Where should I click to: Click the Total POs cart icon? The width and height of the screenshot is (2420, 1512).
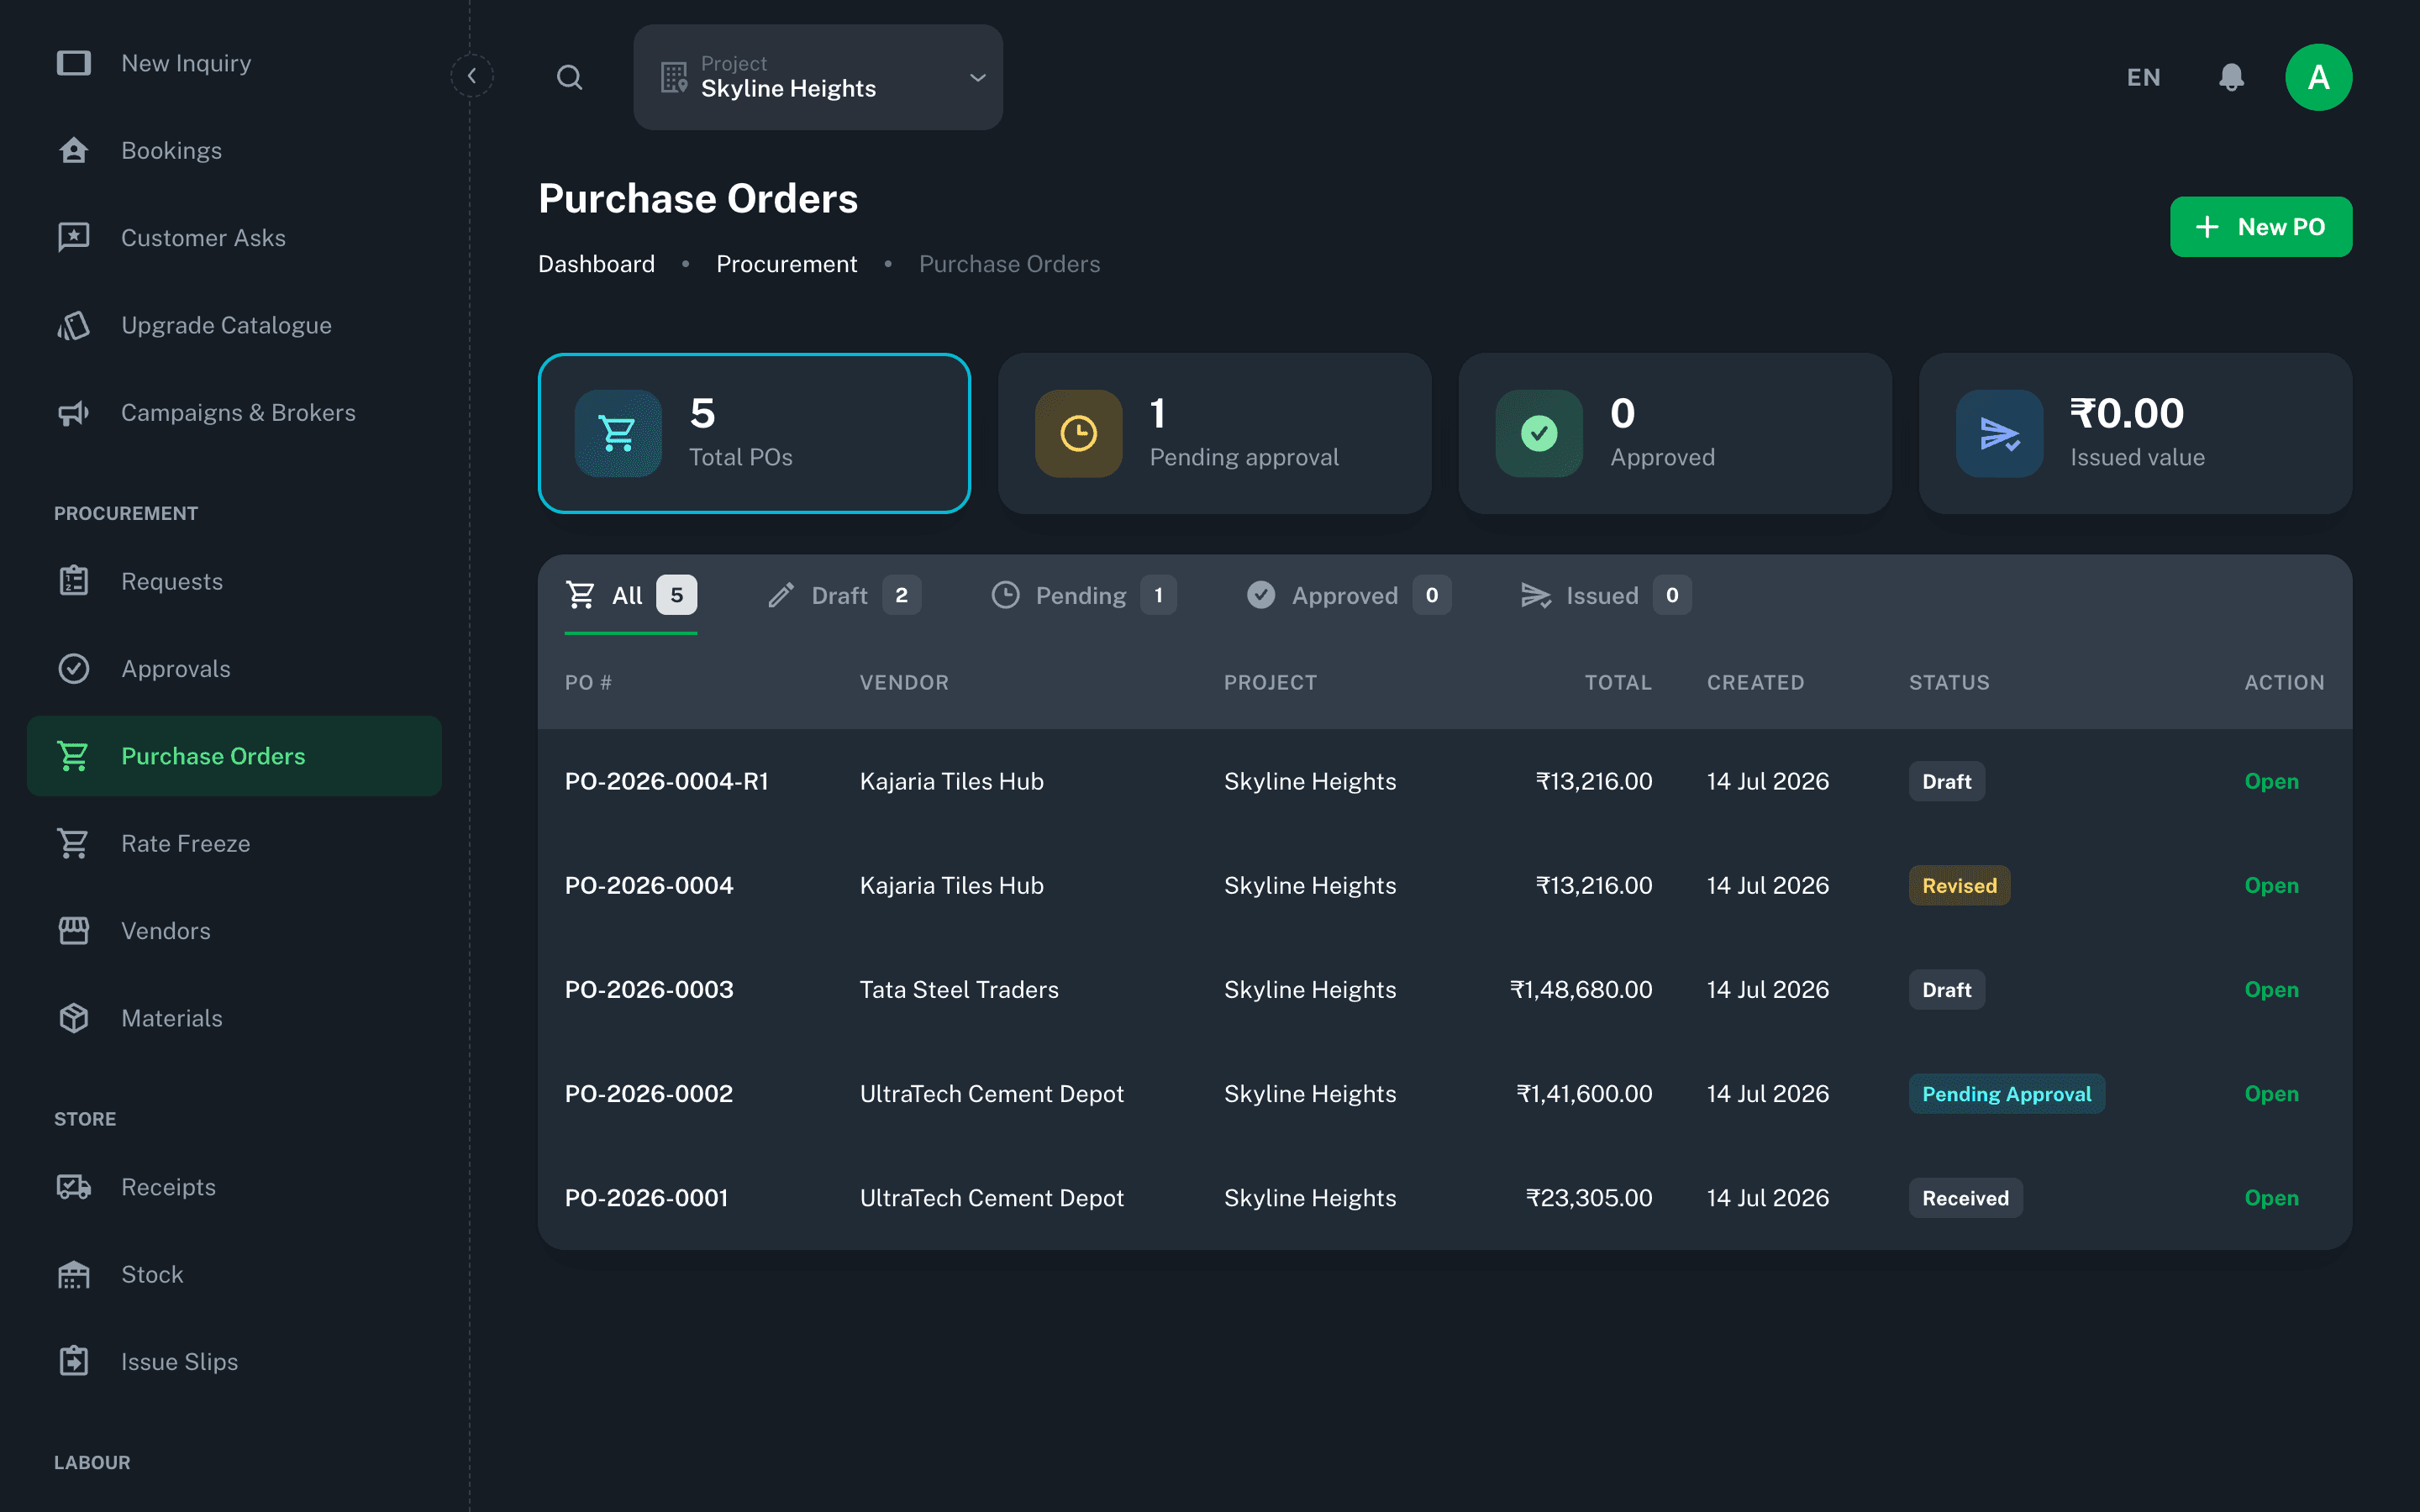pos(618,433)
